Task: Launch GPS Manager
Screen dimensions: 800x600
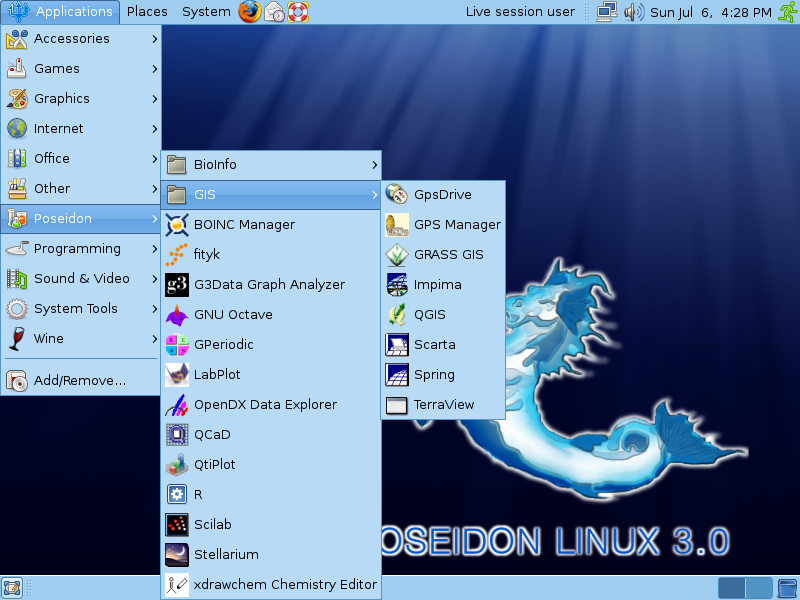Action: [443, 225]
